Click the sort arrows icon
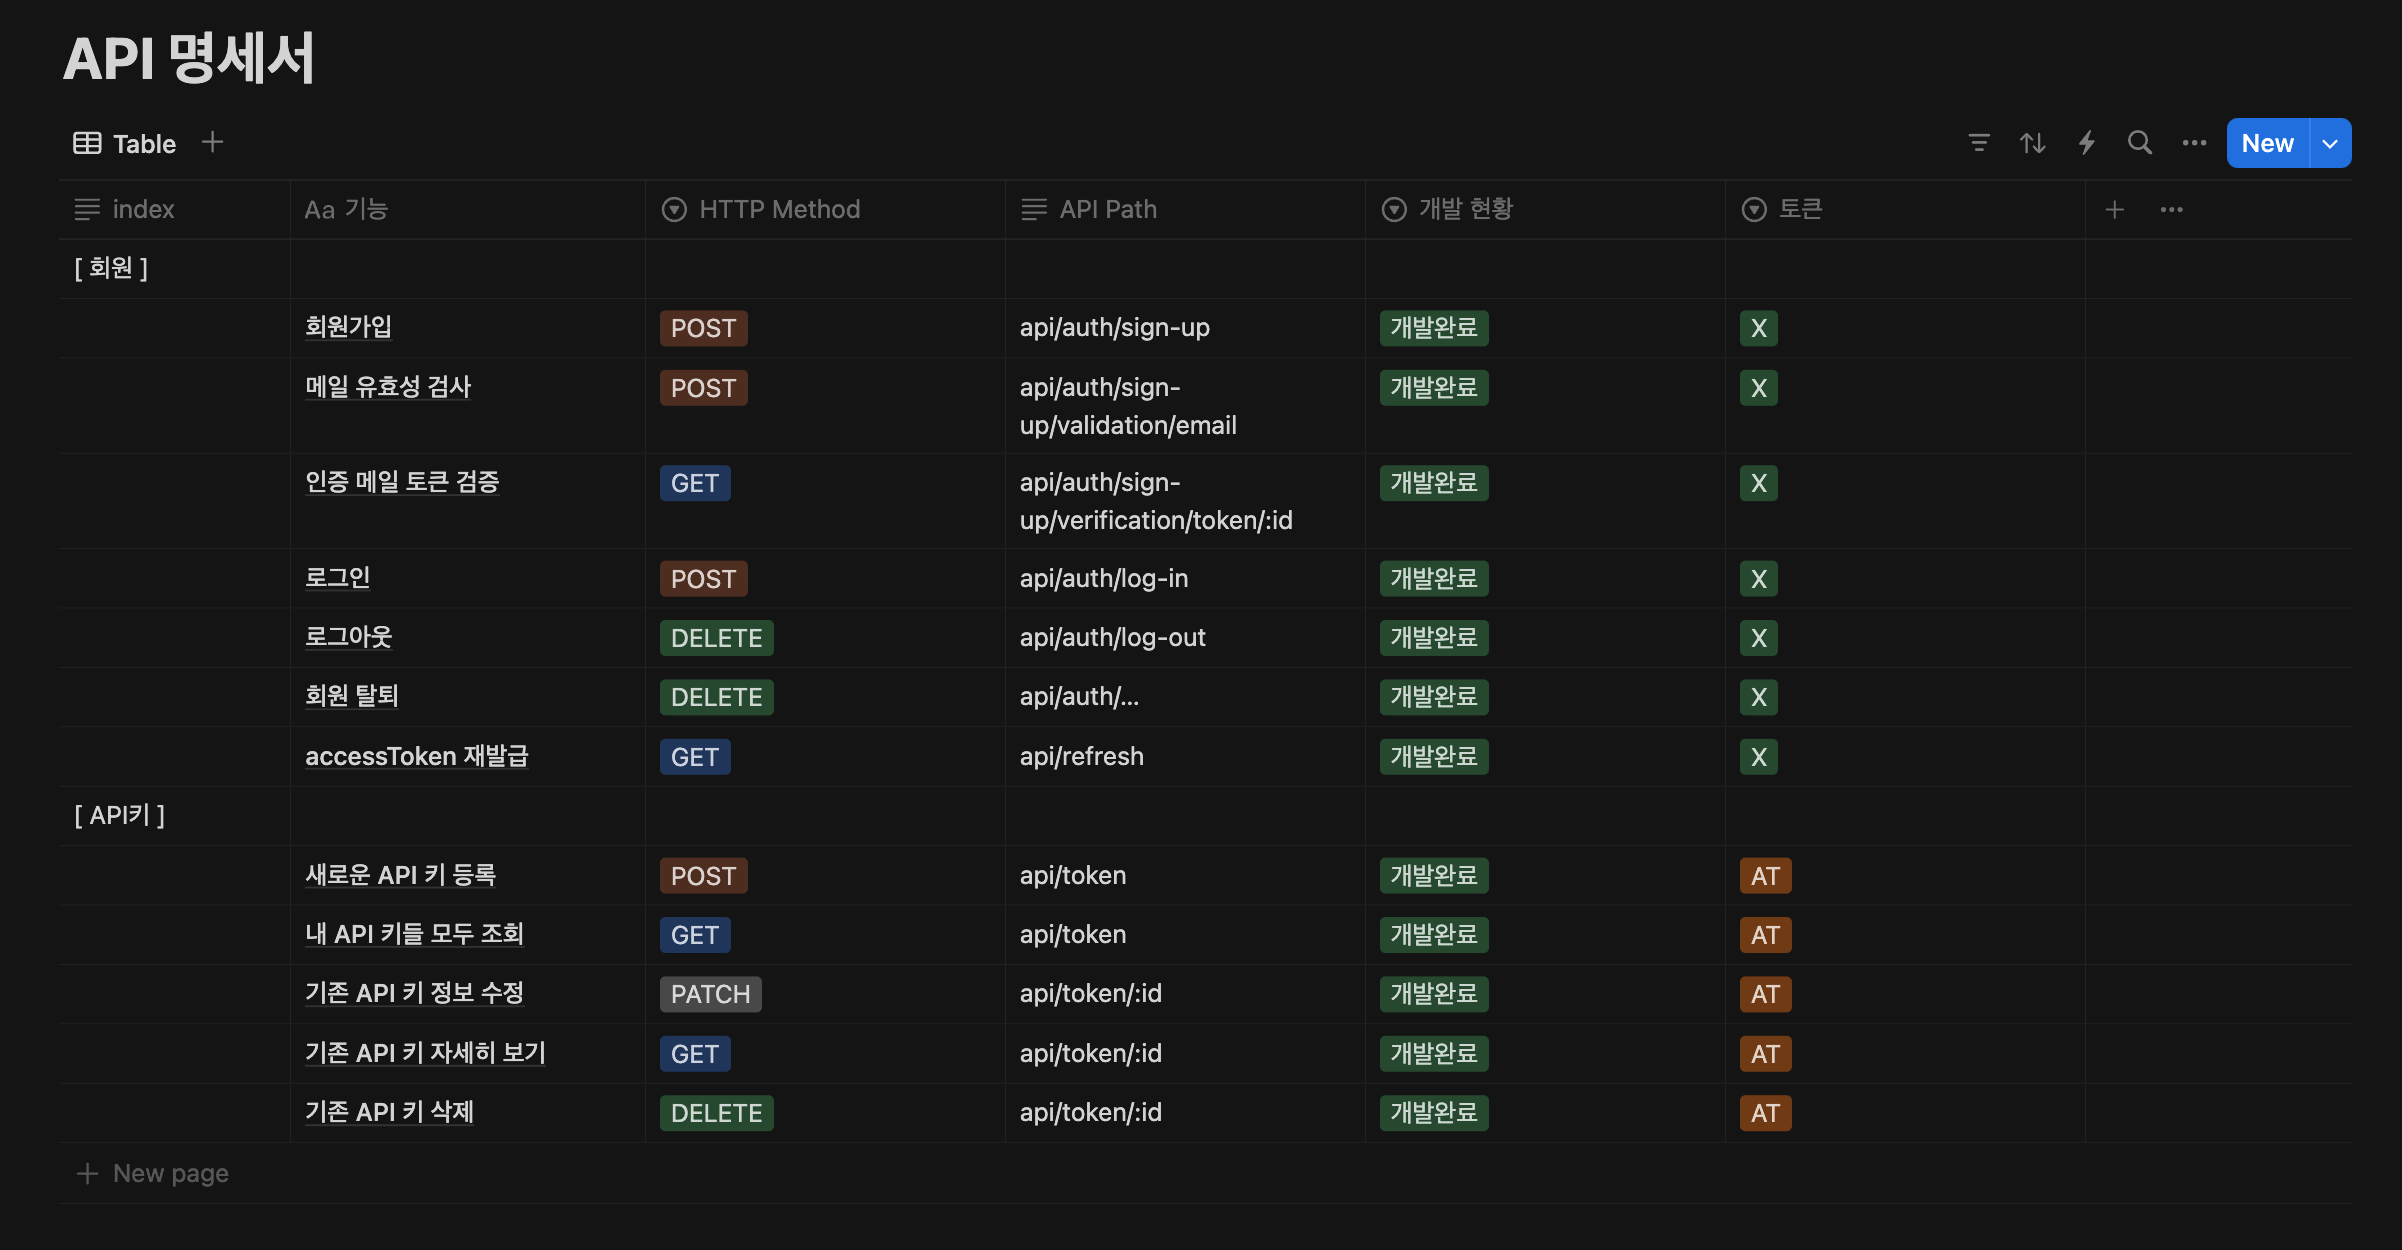This screenshot has width=2402, height=1250. click(2032, 143)
